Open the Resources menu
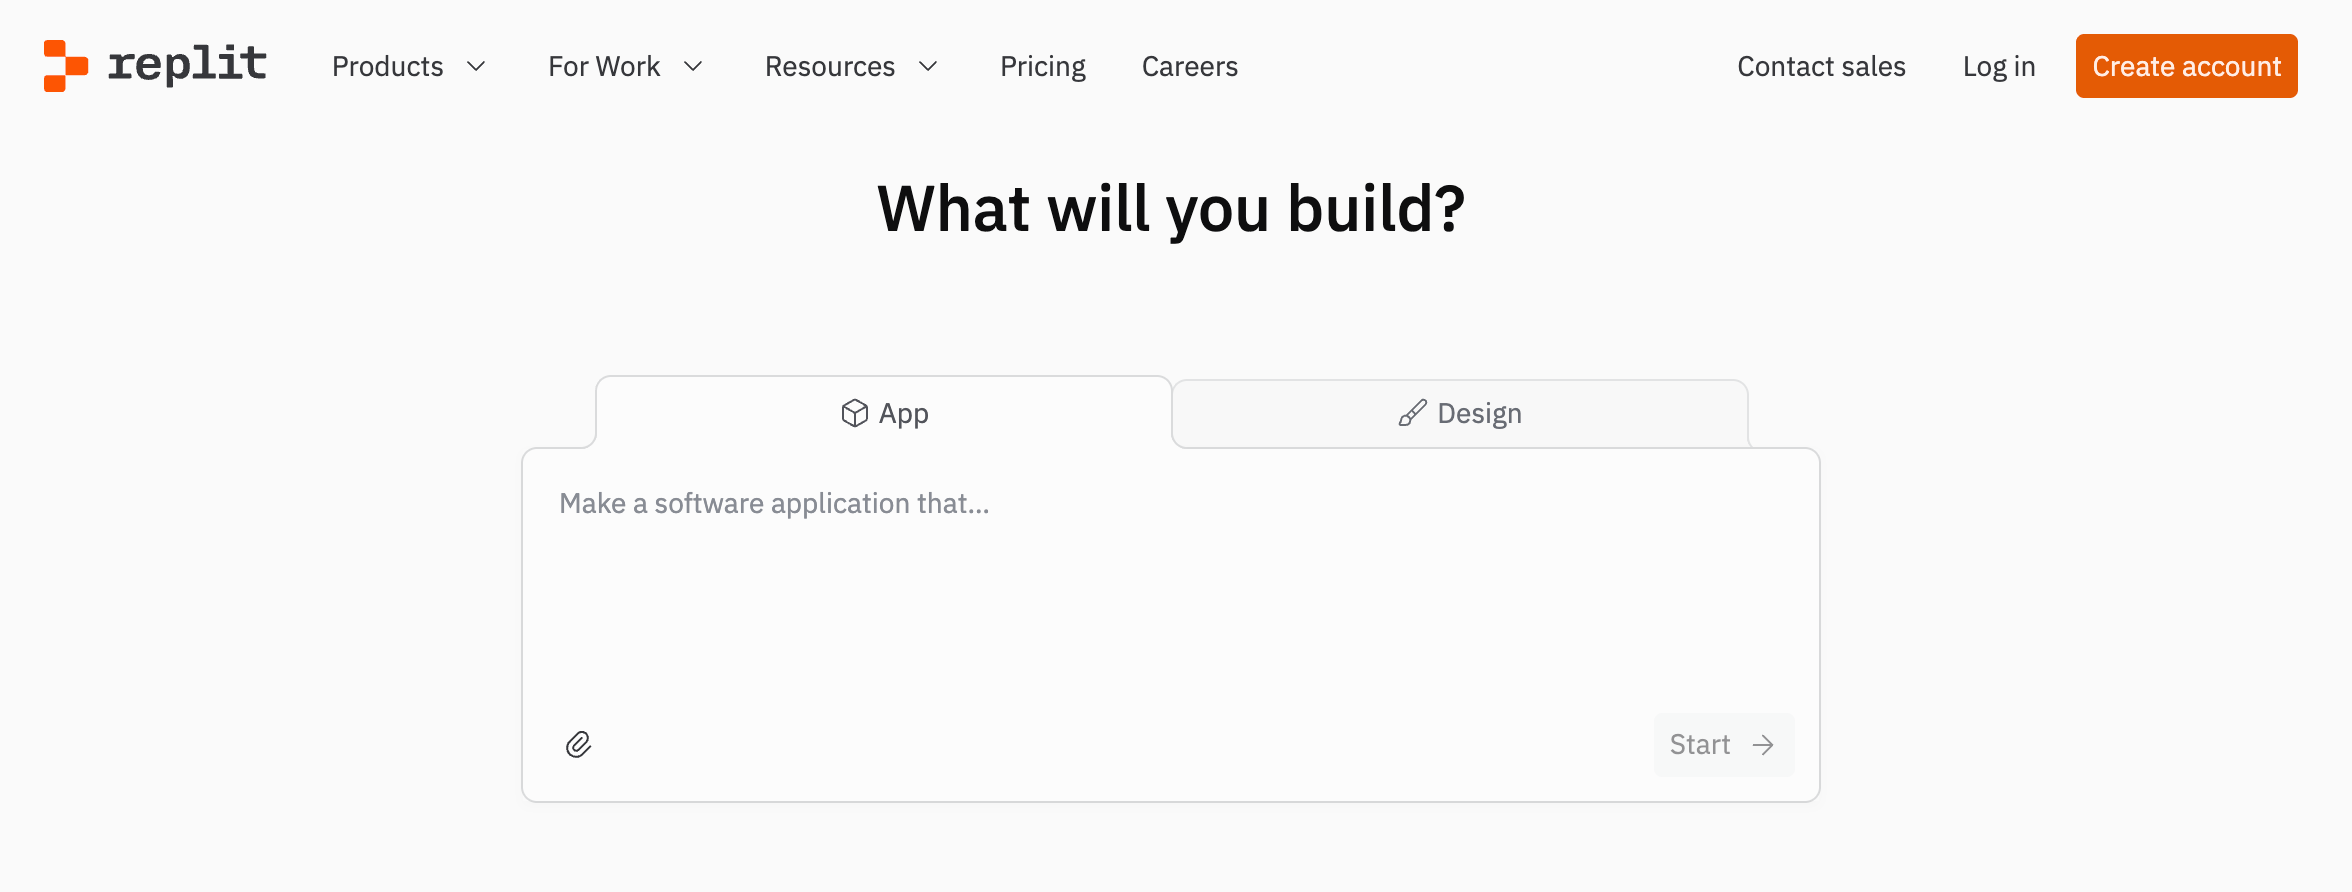 tap(829, 66)
